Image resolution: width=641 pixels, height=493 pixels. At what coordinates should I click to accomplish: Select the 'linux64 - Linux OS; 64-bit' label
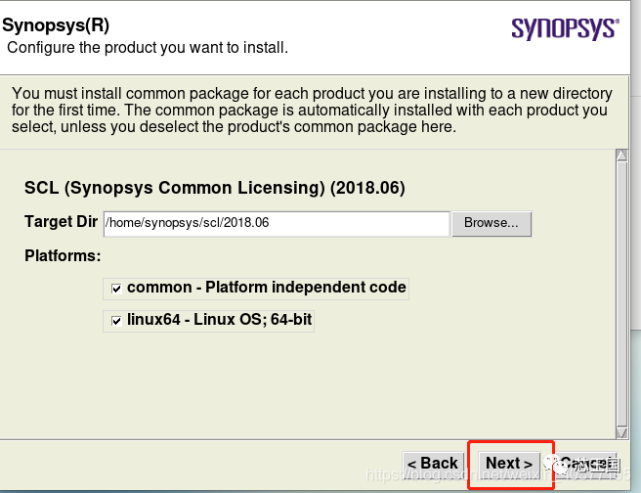220,320
